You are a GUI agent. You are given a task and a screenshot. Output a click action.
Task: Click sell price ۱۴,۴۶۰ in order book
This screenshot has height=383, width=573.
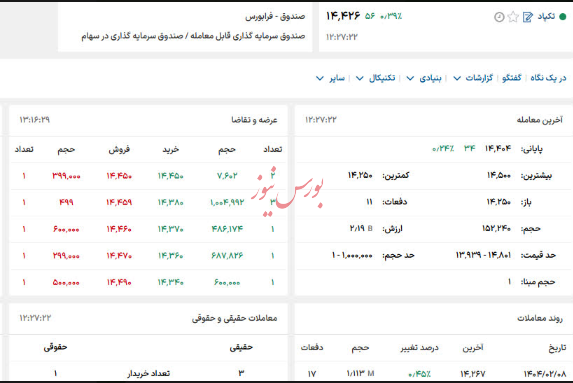tap(119, 229)
